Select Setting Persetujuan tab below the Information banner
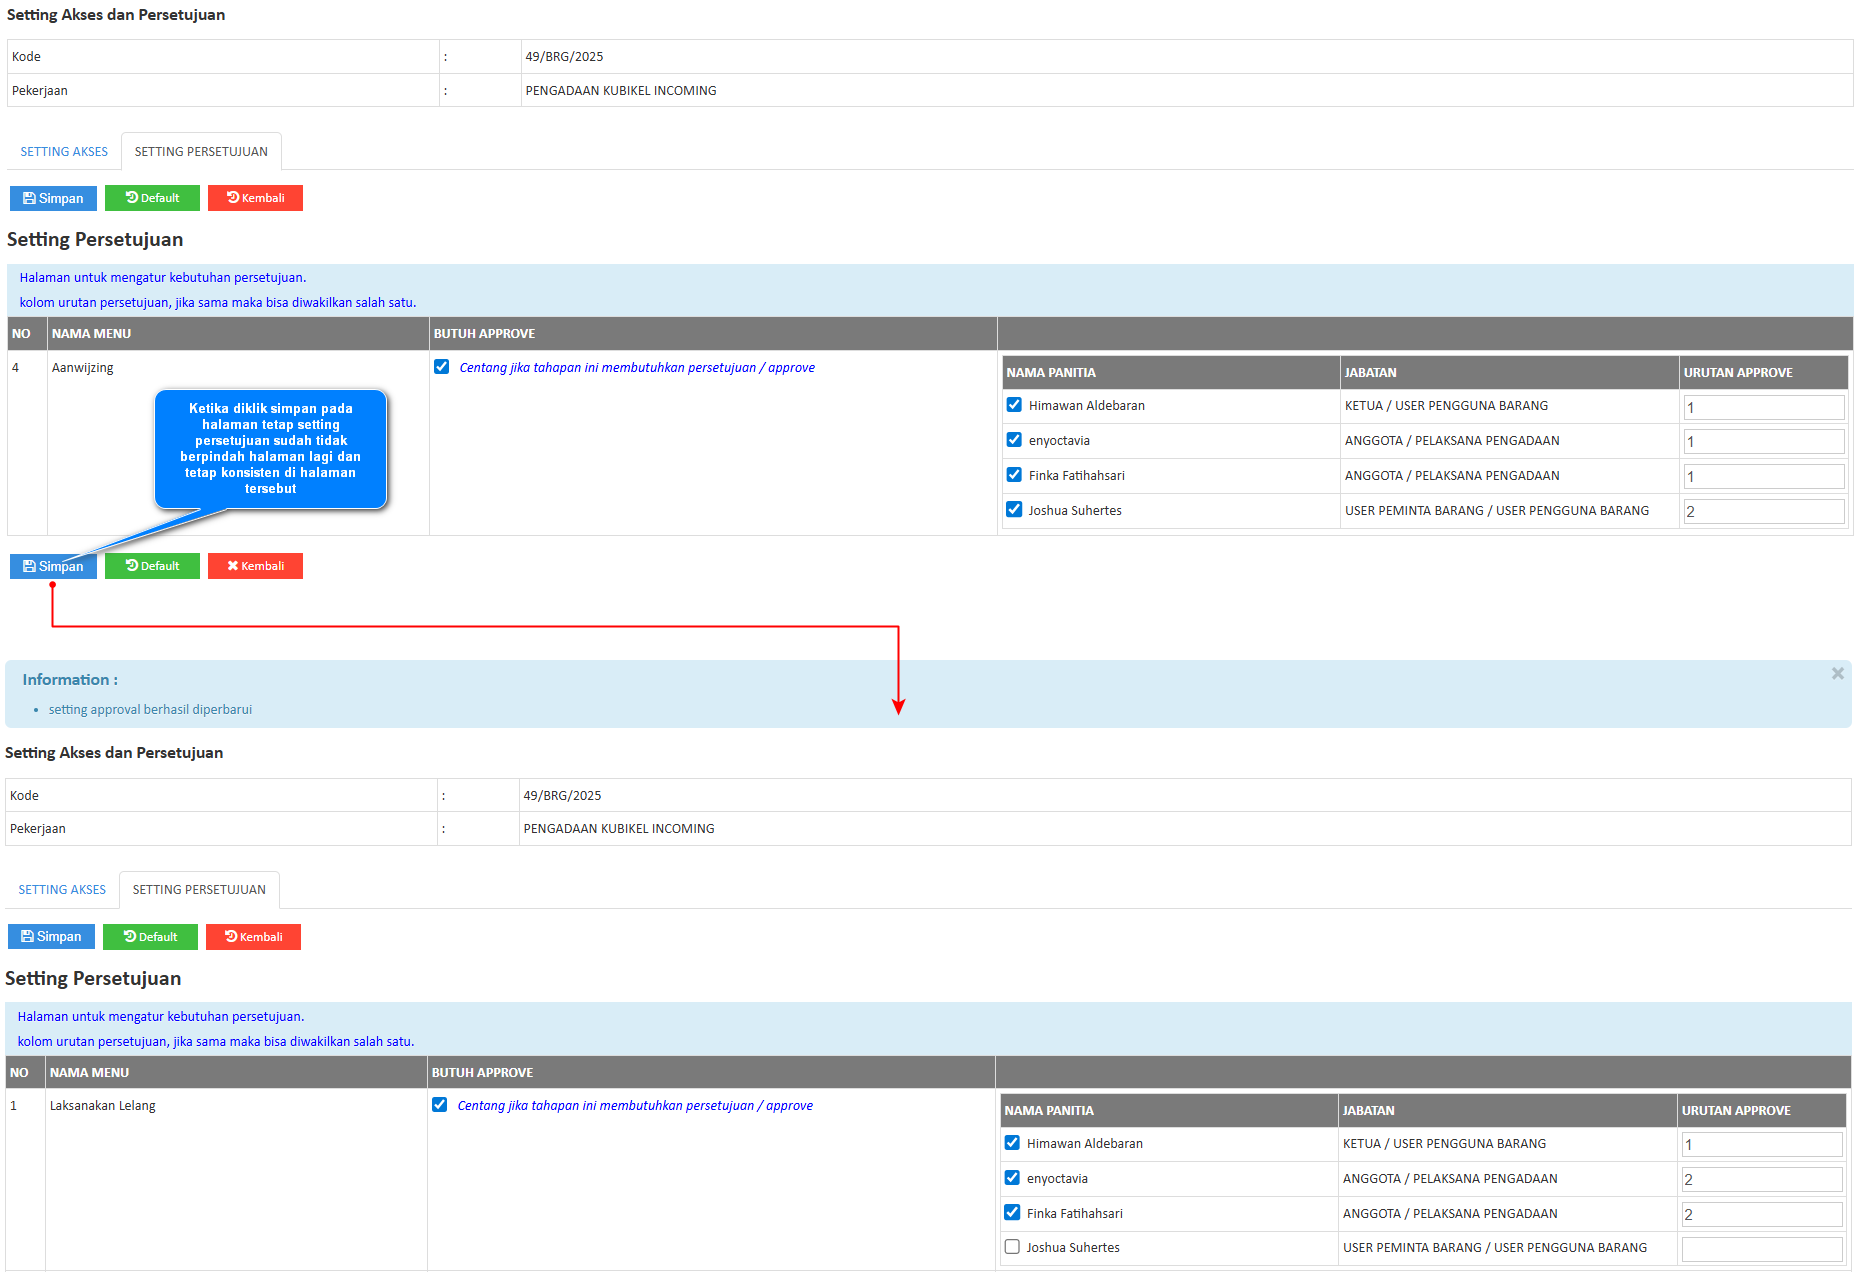The height and width of the screenshot is (1272, 1857). pos(199,890)
